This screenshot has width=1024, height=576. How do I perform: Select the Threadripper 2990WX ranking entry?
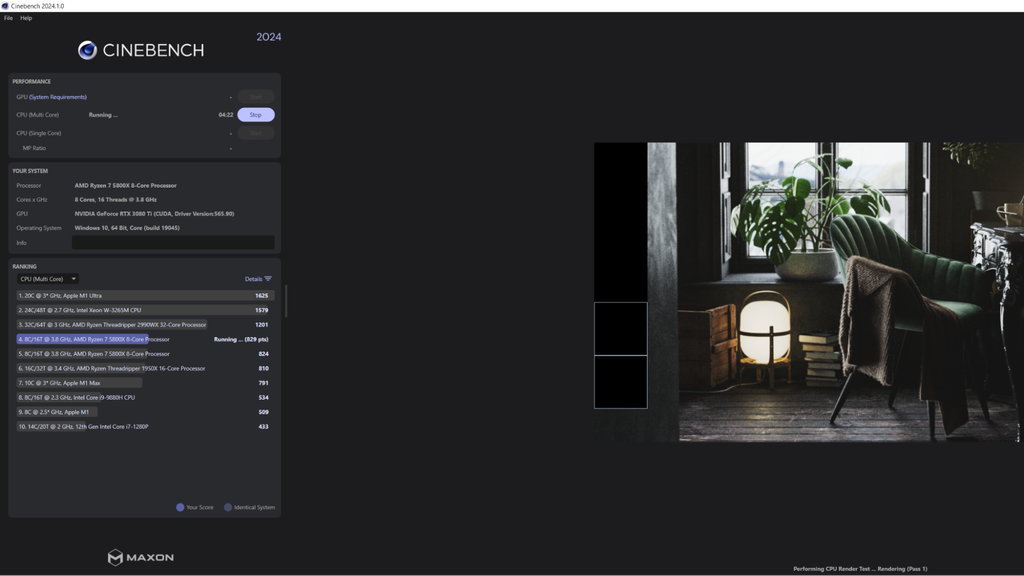[143, 325]
